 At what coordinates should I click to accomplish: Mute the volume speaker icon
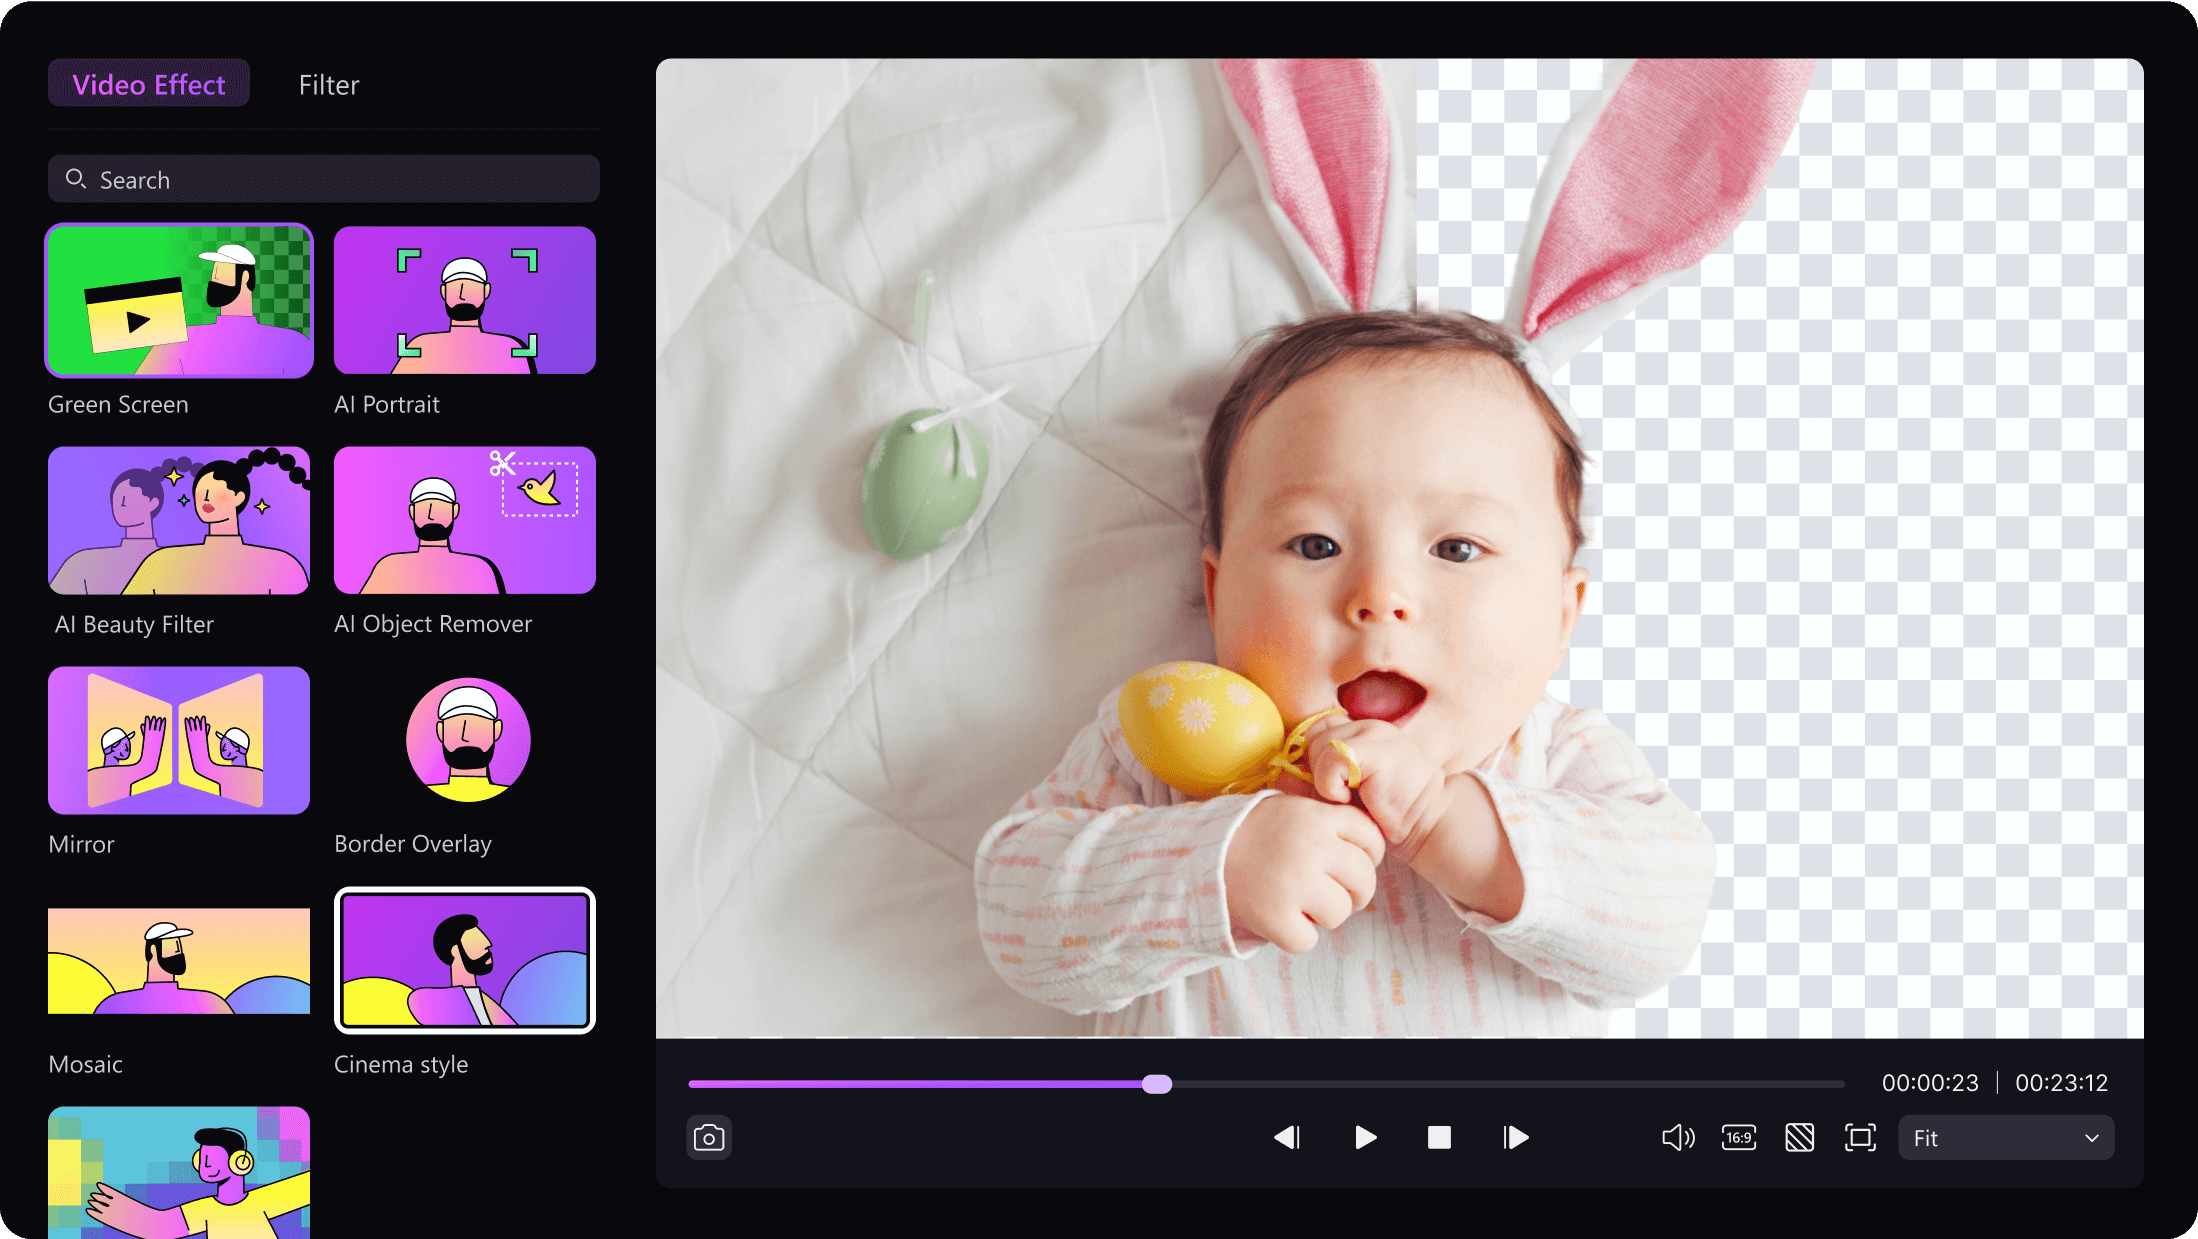1678,1137
